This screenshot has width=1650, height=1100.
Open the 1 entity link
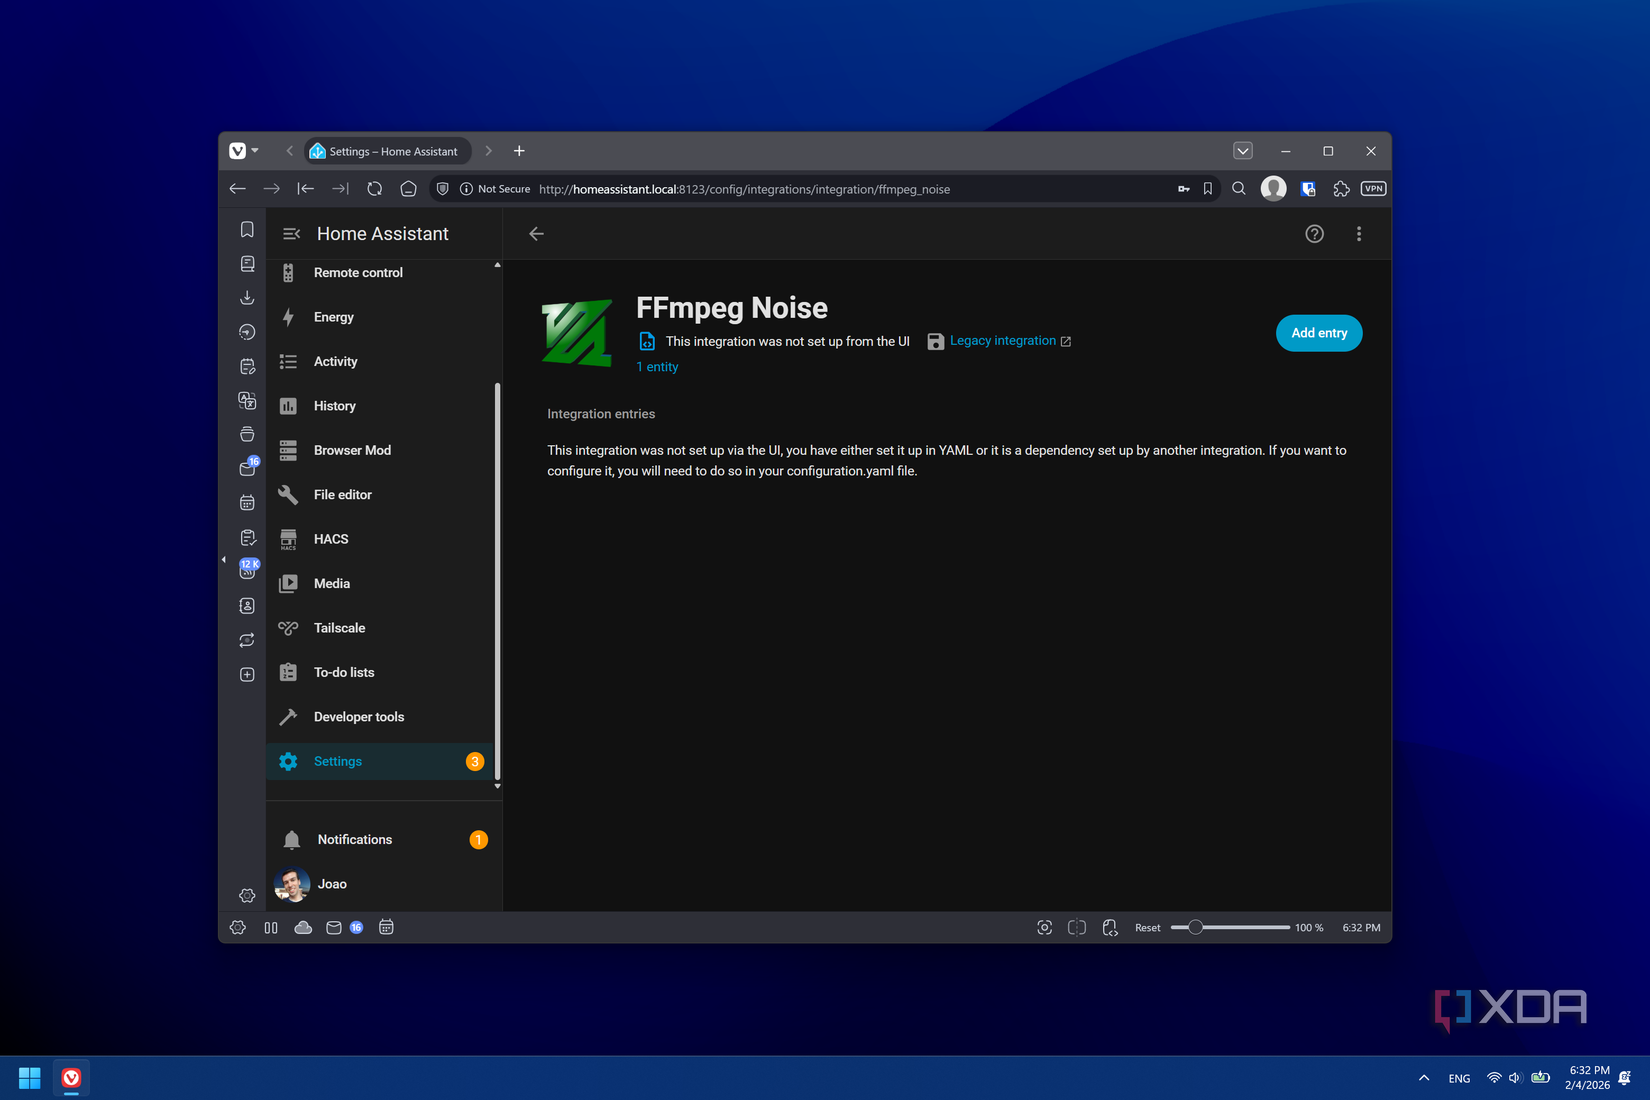coord(657,367)
